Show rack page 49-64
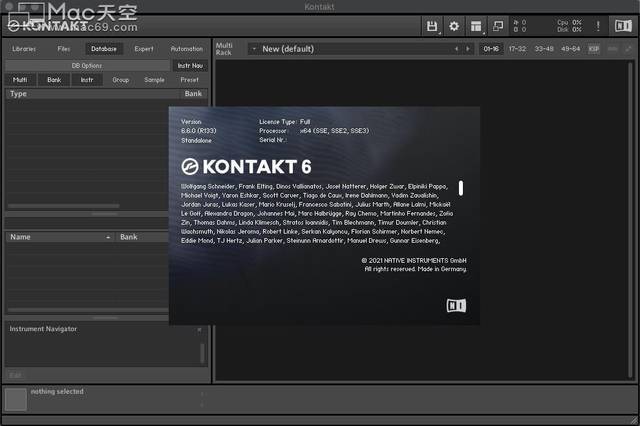This screenshot has width=640, height=426. tap(571, 49)
